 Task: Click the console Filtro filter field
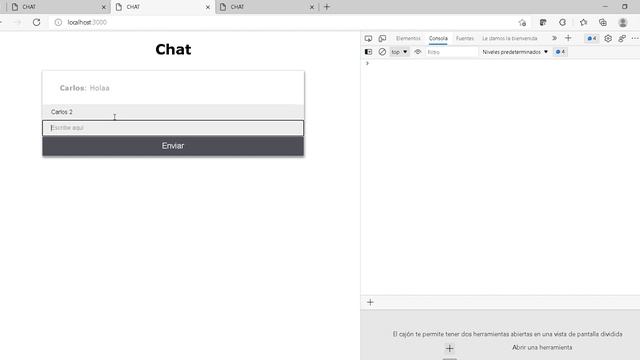(x=451, y=52)
